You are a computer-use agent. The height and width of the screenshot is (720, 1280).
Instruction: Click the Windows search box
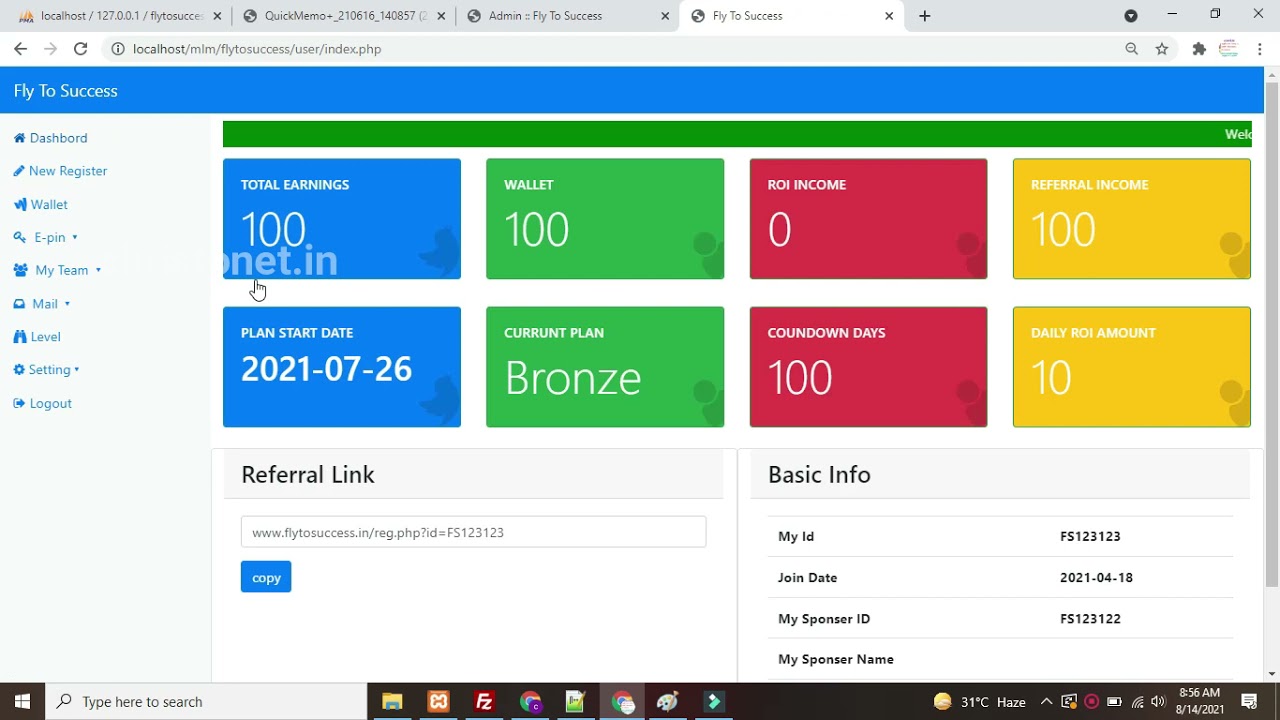[206, 701]
